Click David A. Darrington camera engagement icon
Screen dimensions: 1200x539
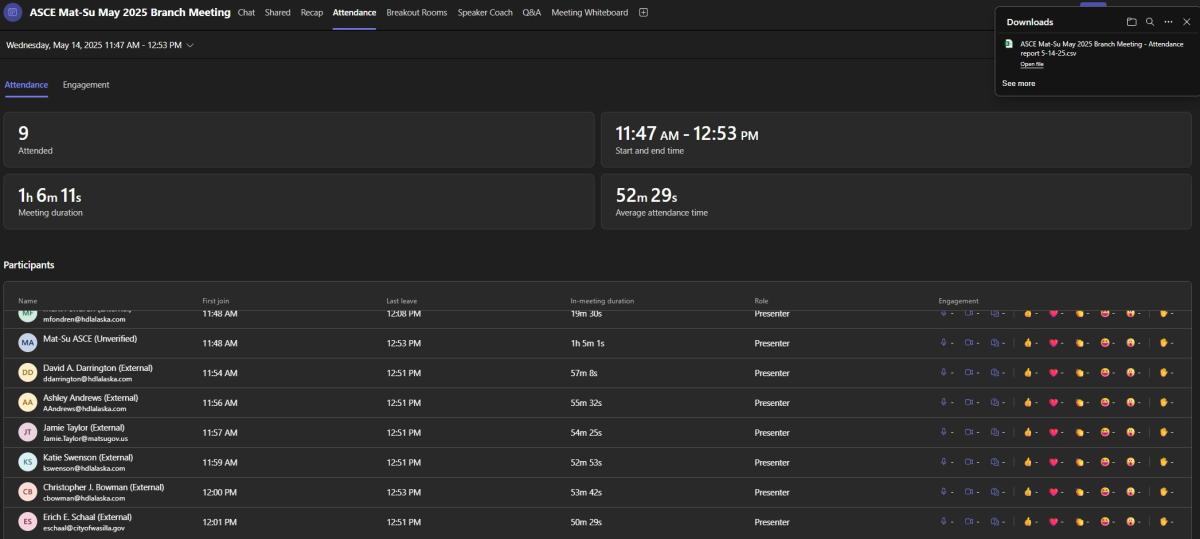969,373
